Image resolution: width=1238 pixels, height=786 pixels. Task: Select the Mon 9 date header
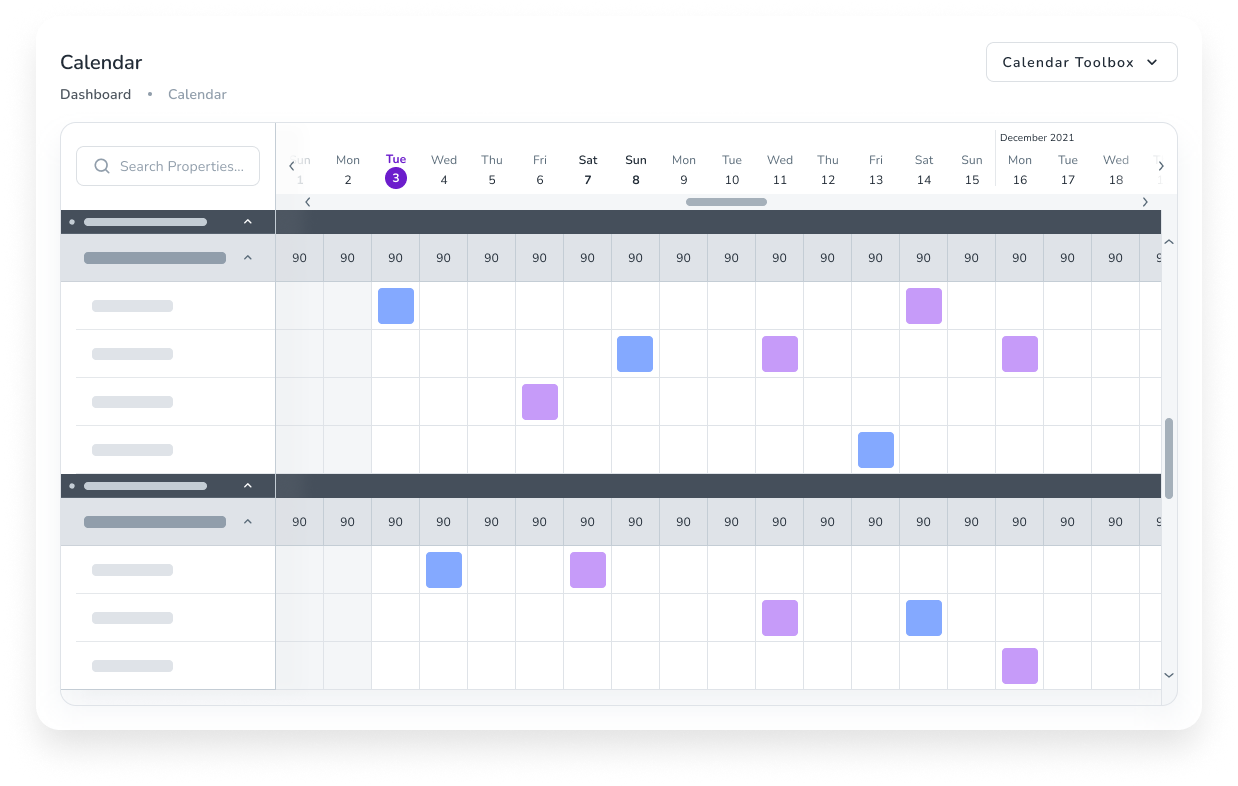coord(684,170)
